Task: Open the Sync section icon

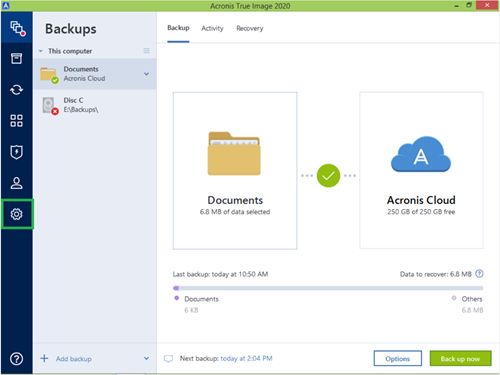Action: pos(16,89)
